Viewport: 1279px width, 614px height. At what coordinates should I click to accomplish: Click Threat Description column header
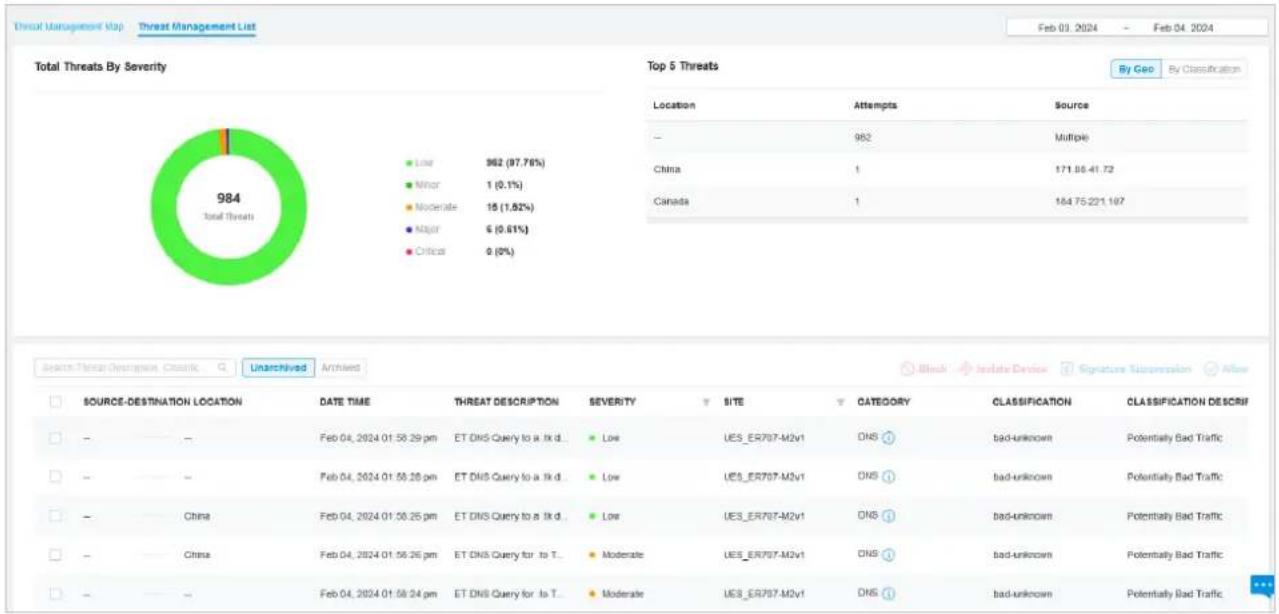tap(506, 402)
